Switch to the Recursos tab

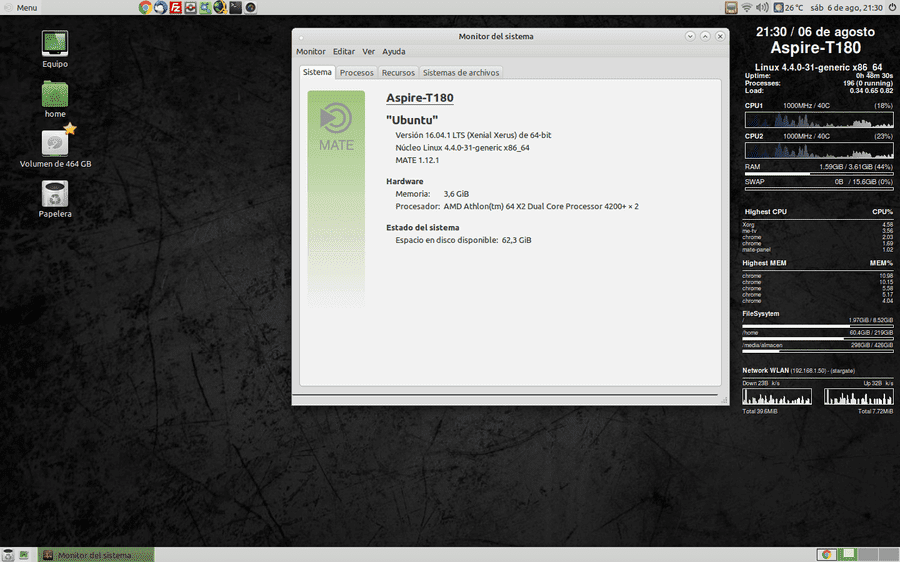coord(398,72)
